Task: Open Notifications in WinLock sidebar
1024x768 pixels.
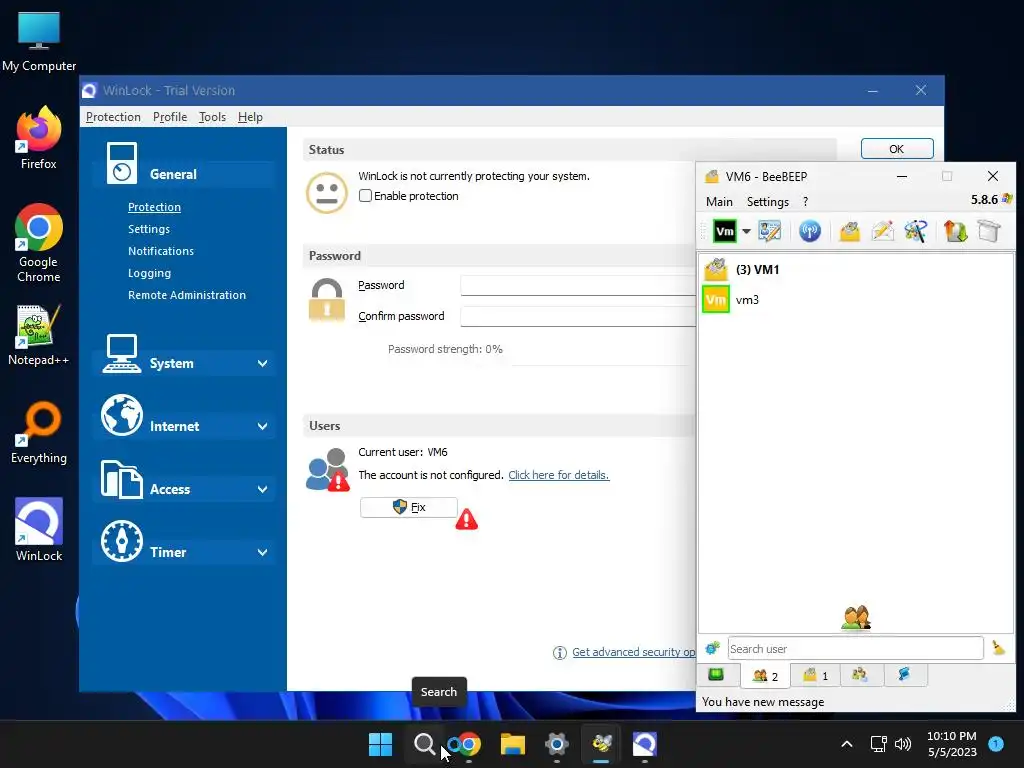Action: (x=161, y=251)
